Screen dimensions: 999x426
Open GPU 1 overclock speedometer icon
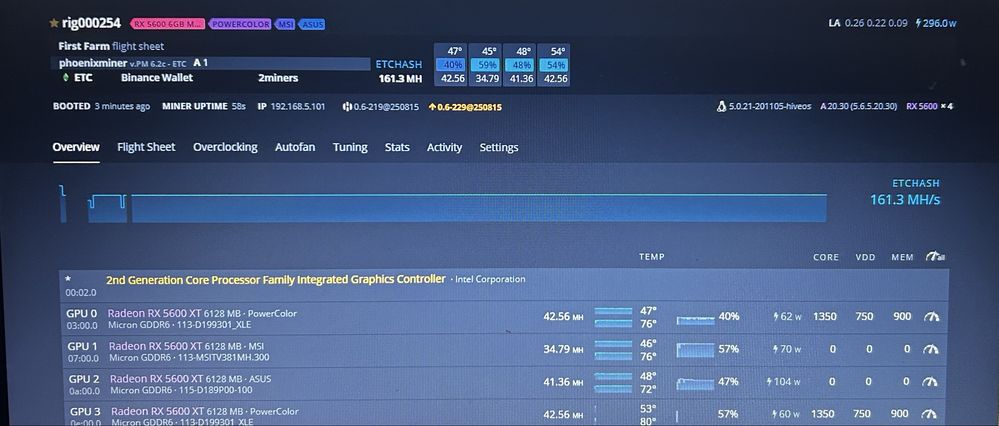(x=930, y=349)
